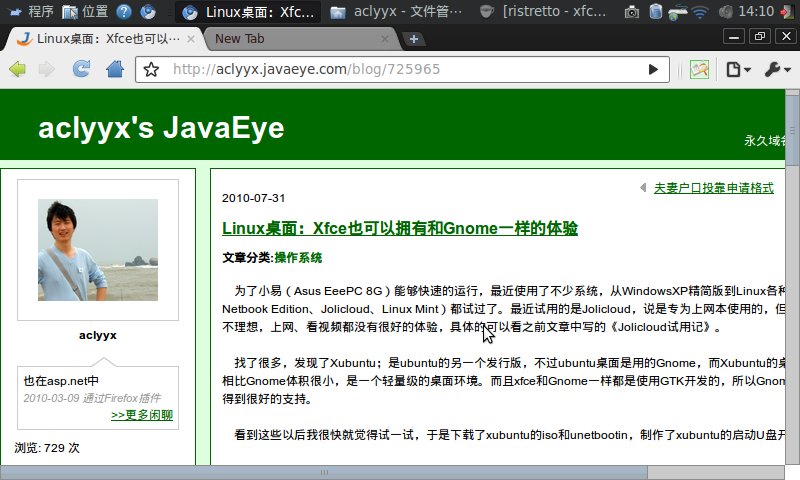800x480 pixels.
Task: Click the log out icon in panel
Action: [787, 12]
